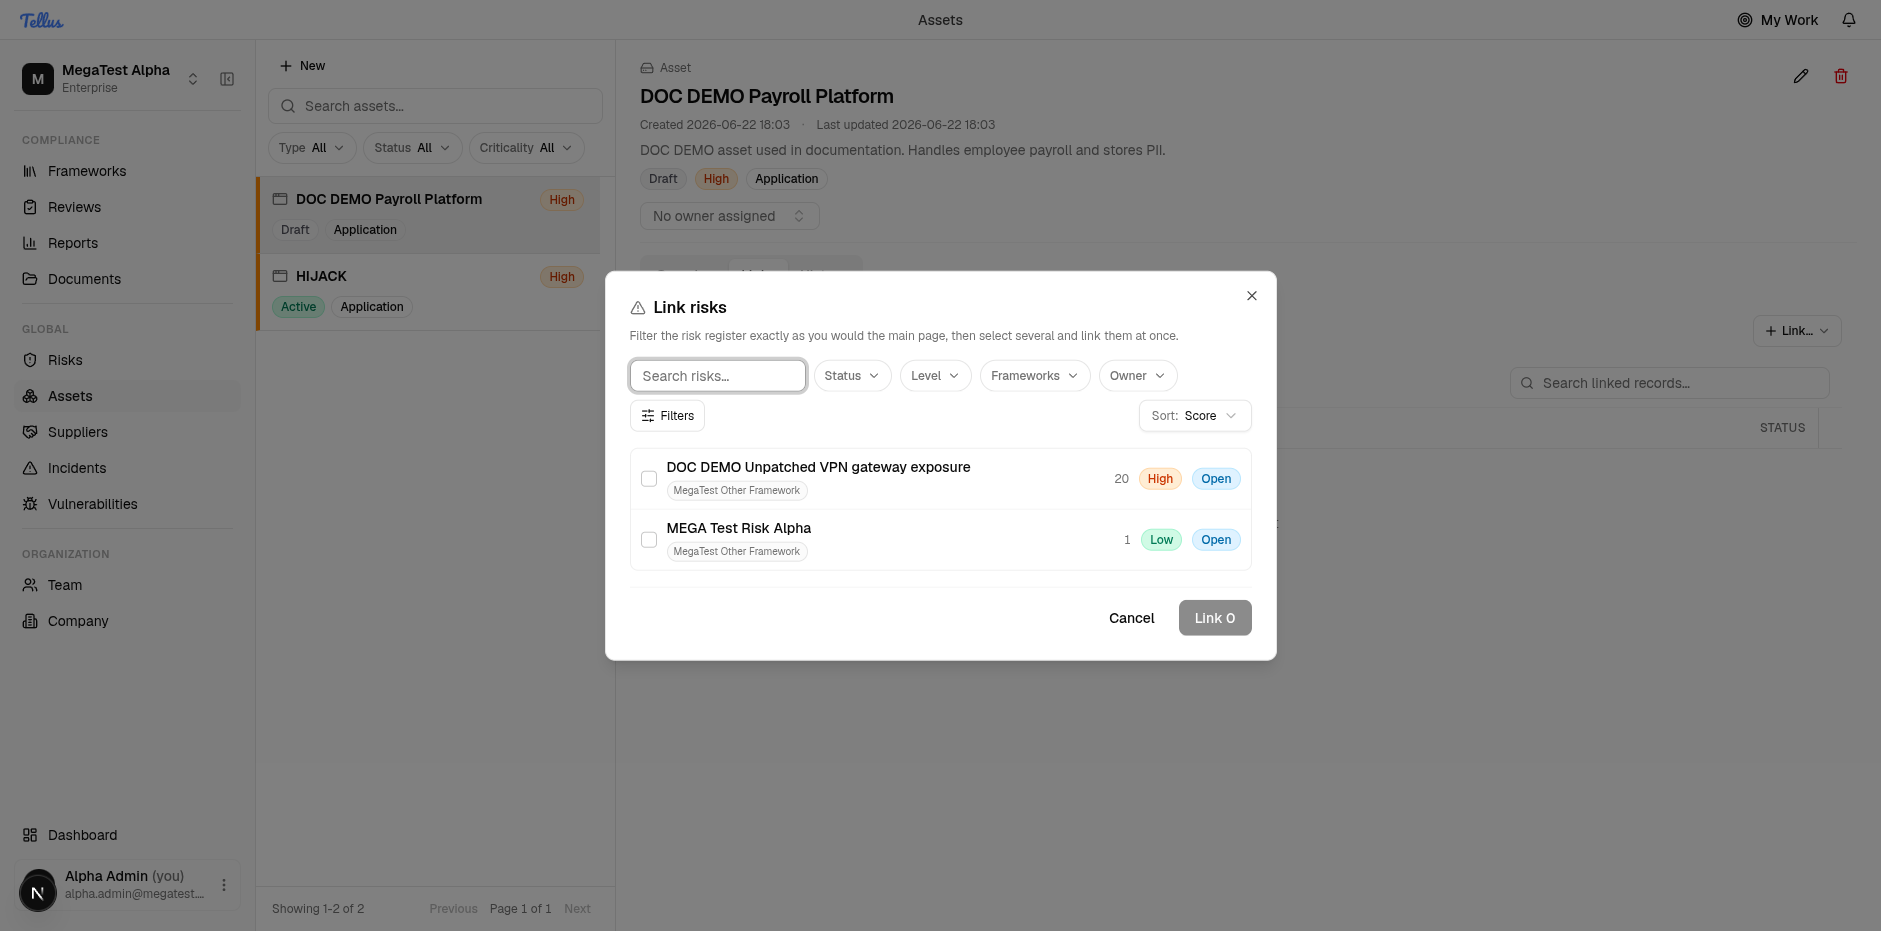This screenshot has height=931, width=1896.
Task: Click the Documents folder icon
Action: pos(30,279)
